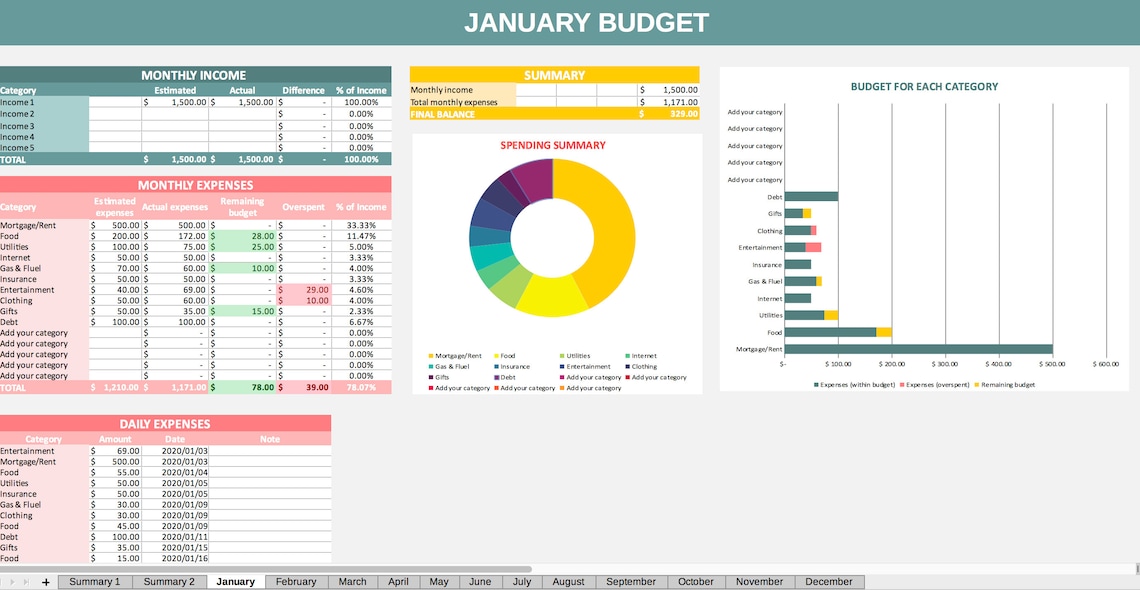Select the 329.00 final balance value
1140x590 pixels.
tap(669, 114)
